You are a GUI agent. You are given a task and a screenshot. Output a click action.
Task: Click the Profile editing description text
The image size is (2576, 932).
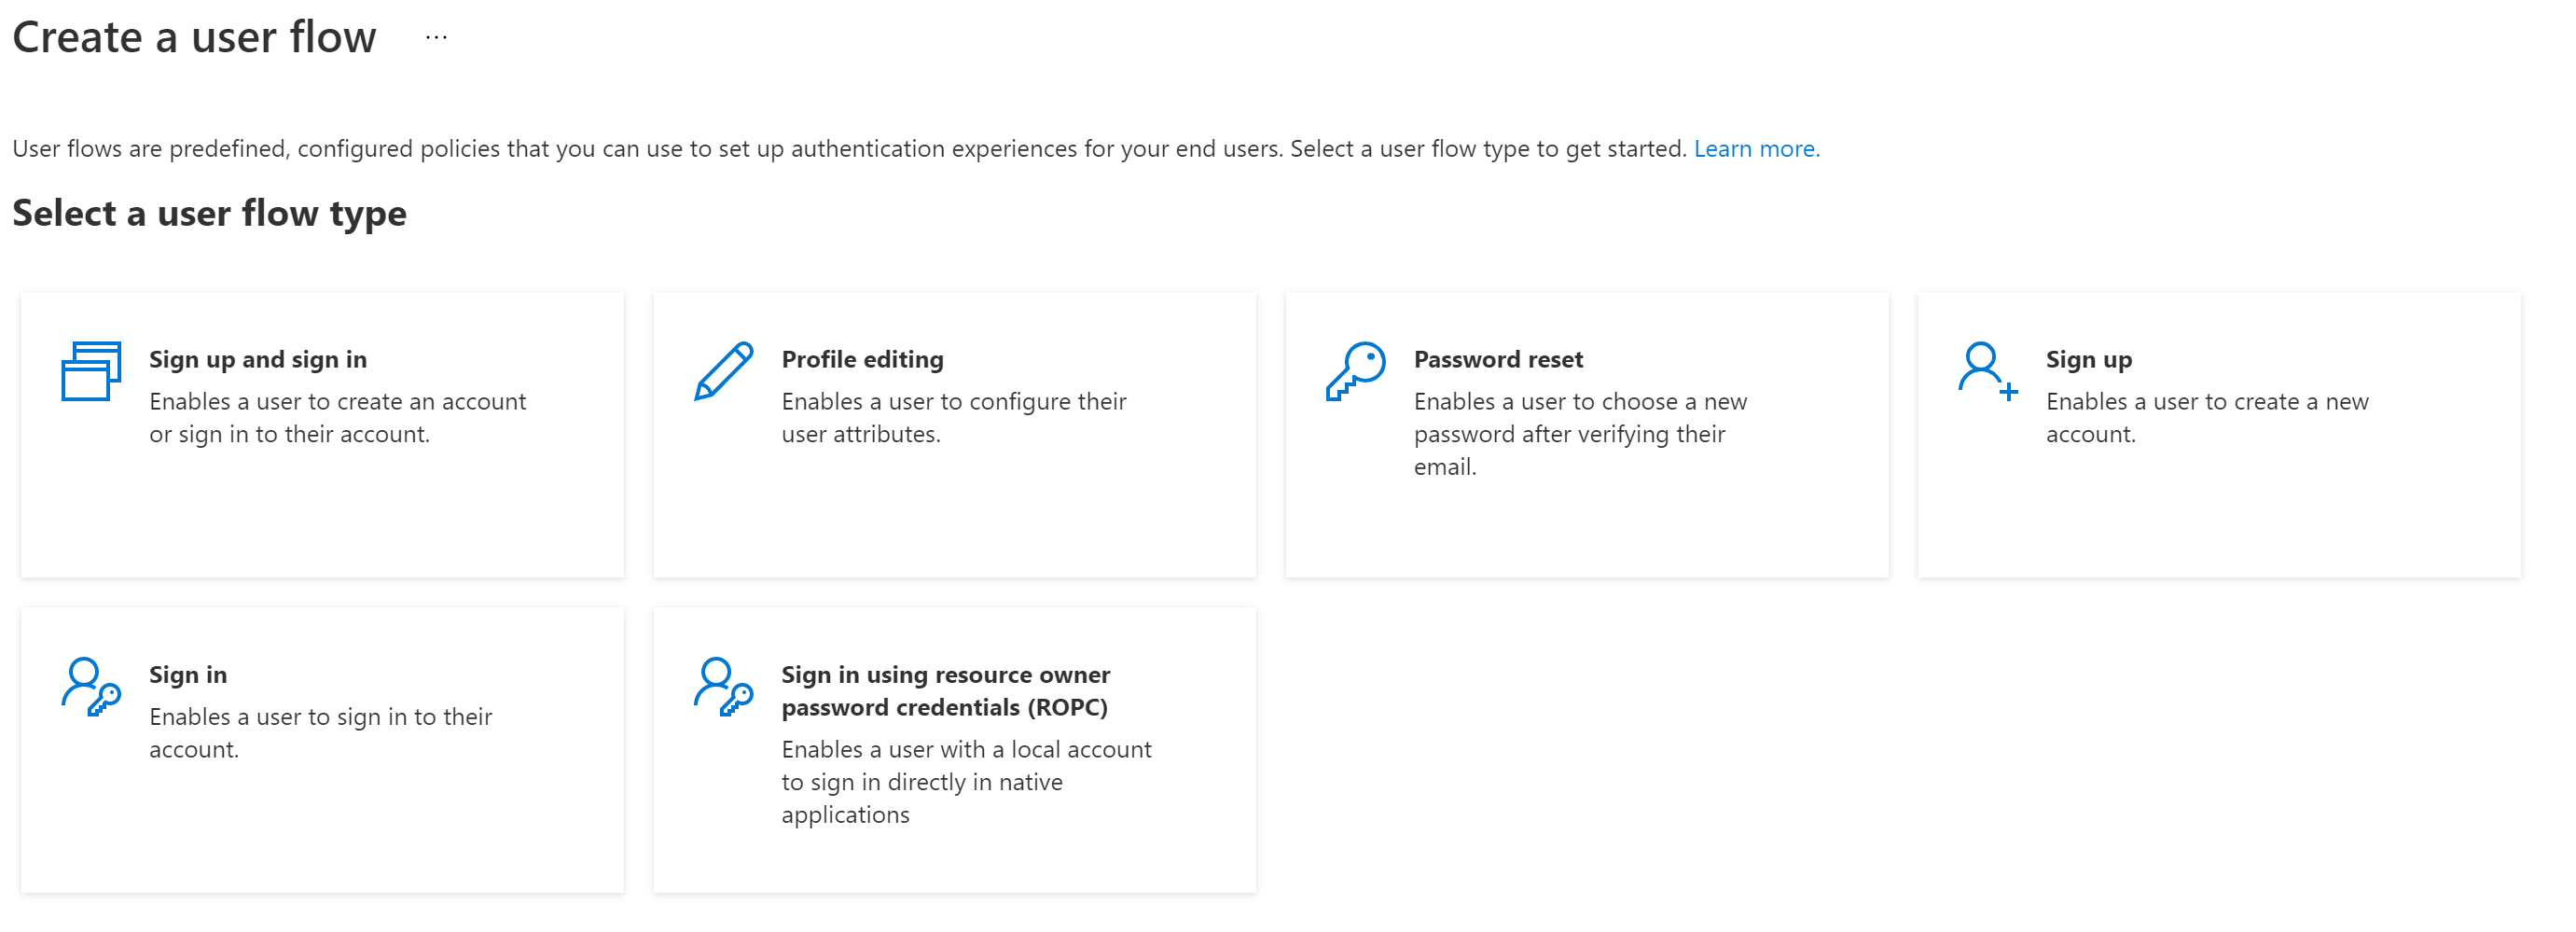[x=953, y=418]
